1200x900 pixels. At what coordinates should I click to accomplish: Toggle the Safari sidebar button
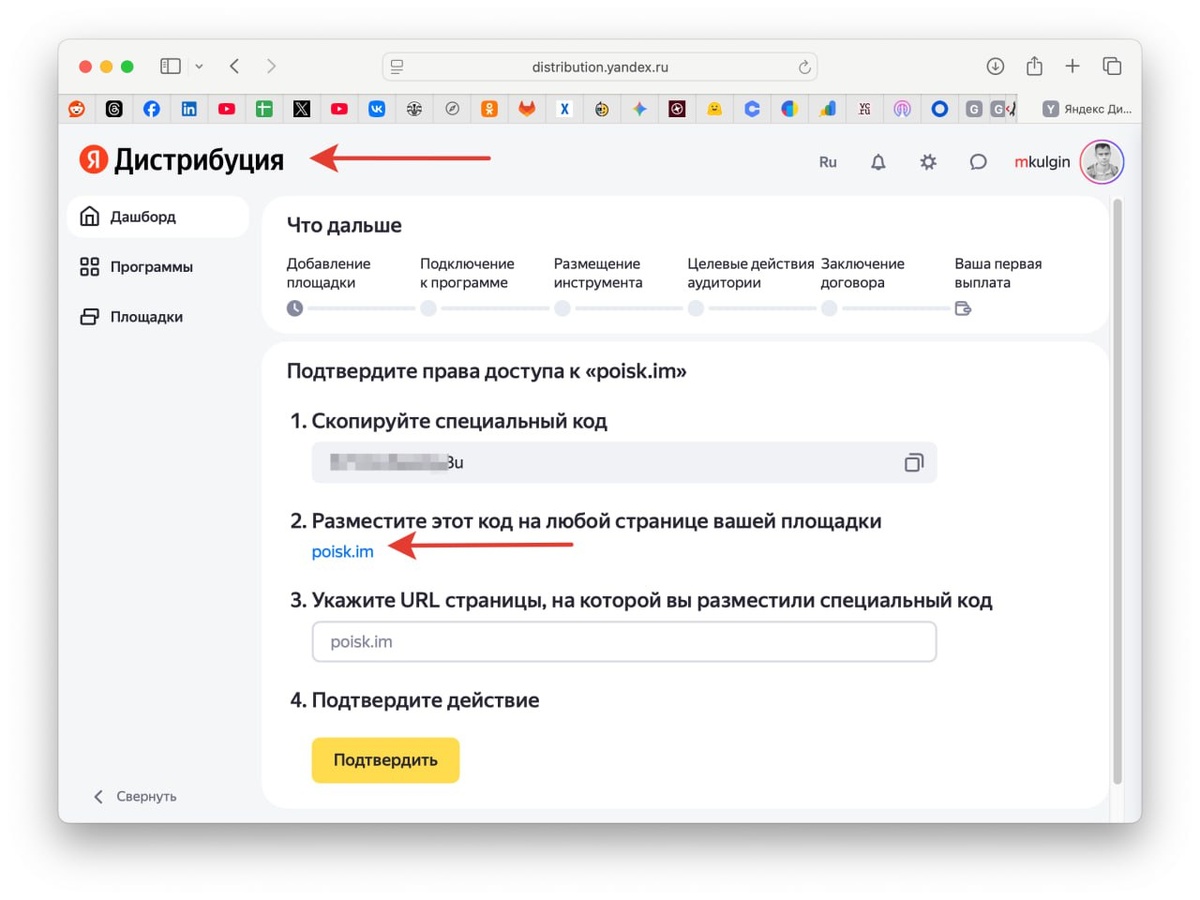tap(171, 67)
